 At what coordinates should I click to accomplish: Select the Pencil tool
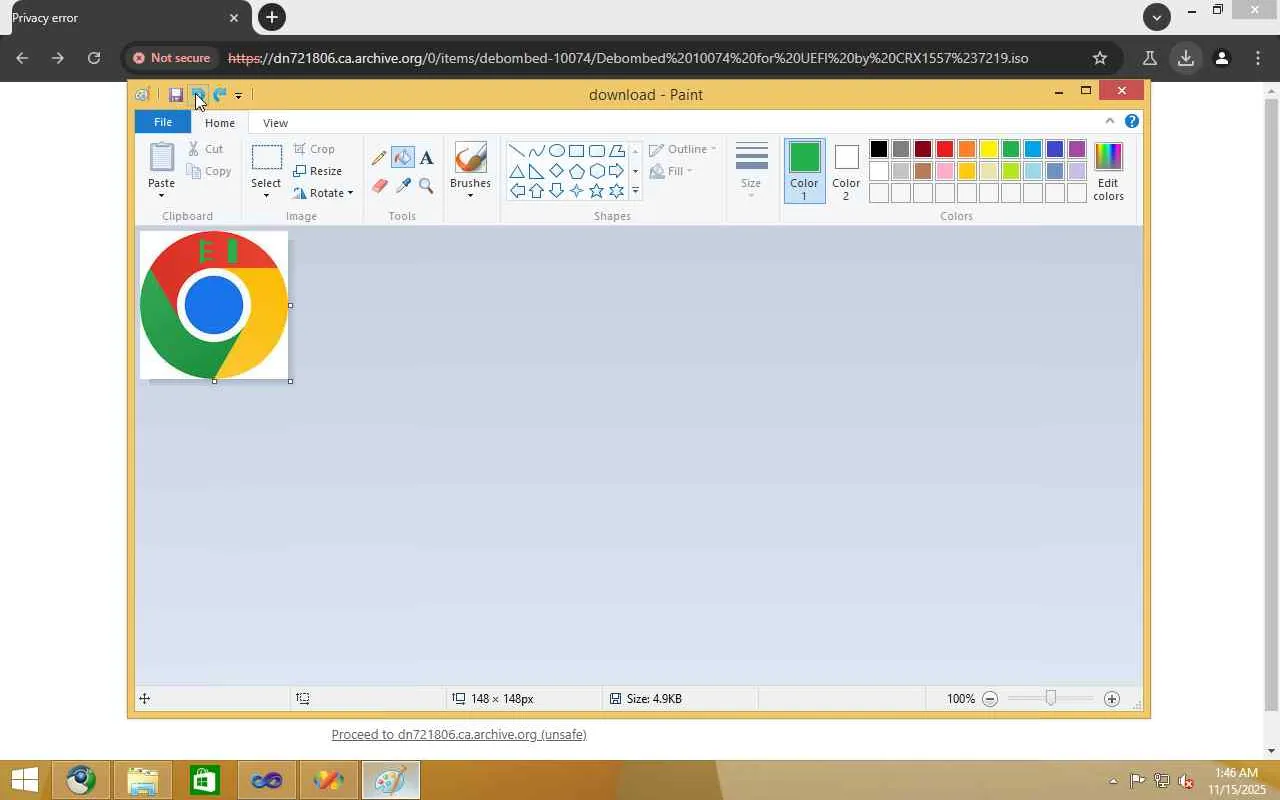[379, 157]
